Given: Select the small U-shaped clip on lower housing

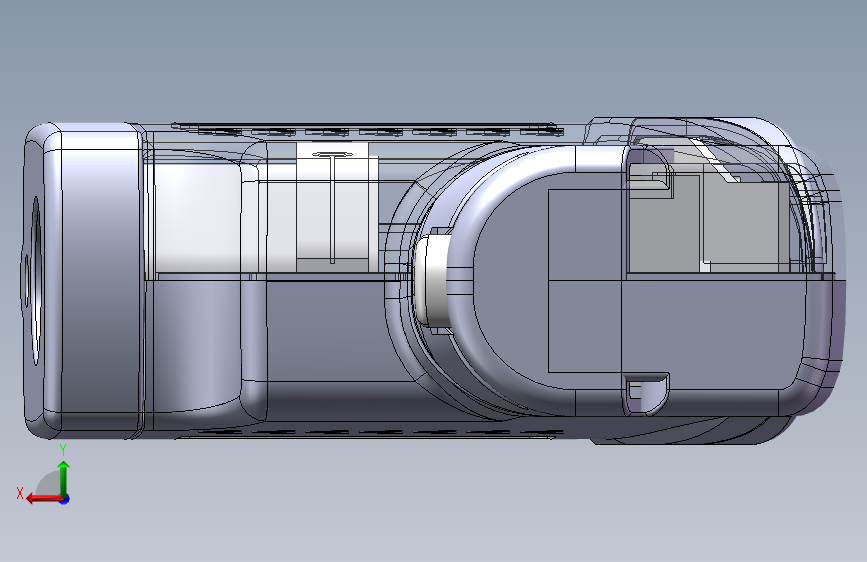Looking at the screenshot, I should point(646,393).
